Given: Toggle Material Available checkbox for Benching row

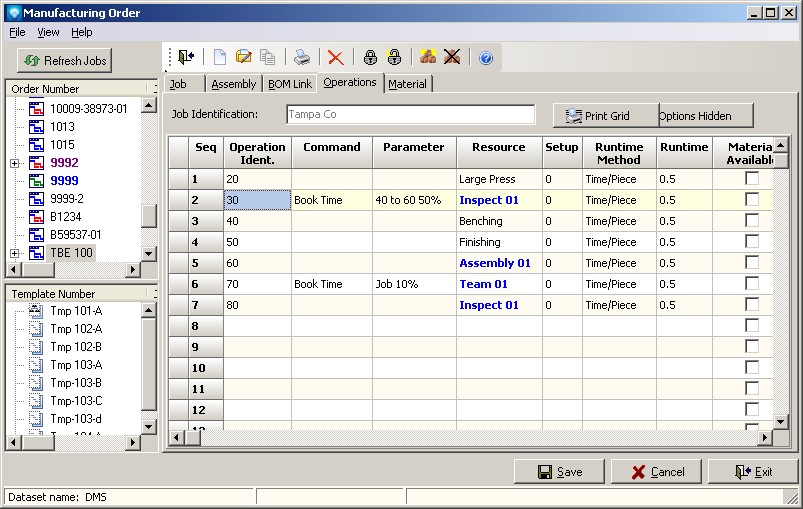Looking at the screenshot, I should click(752, 220).
